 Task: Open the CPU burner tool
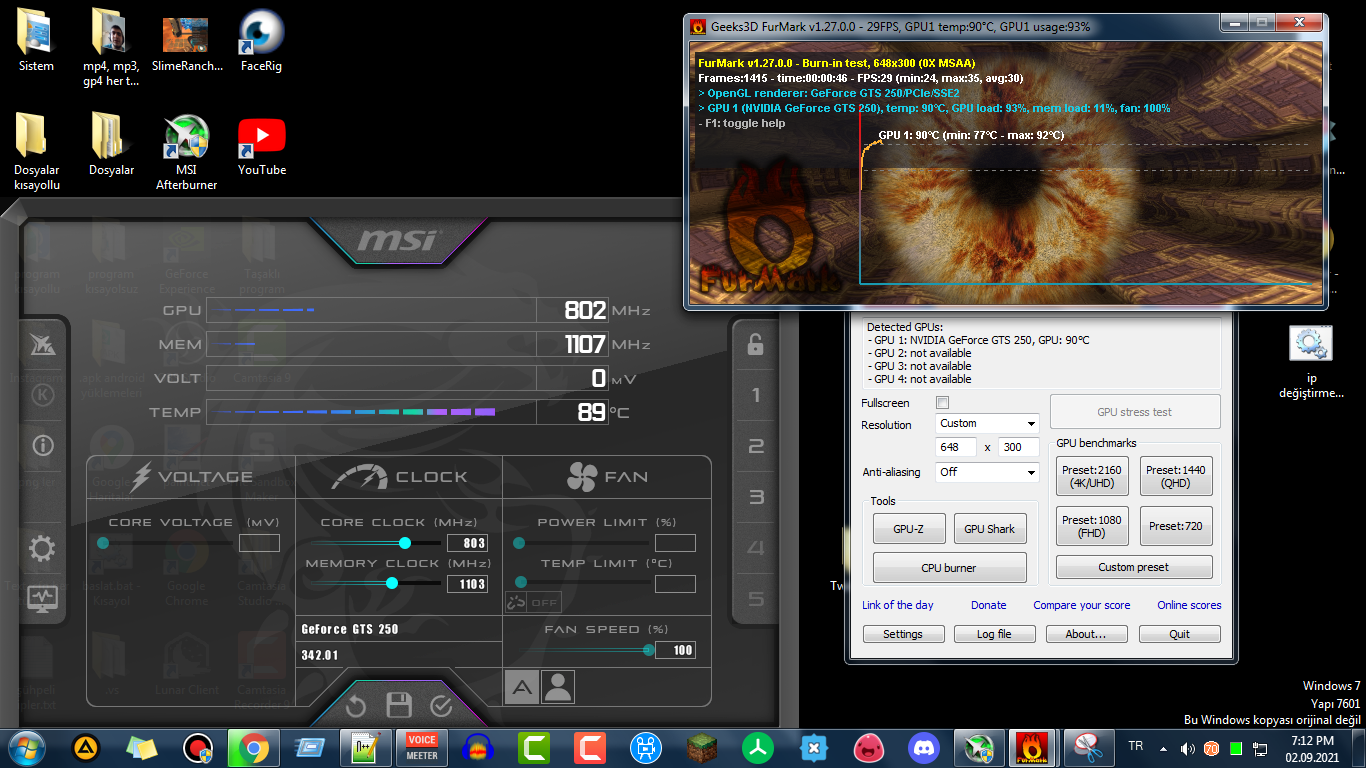[x=949, y=568]
